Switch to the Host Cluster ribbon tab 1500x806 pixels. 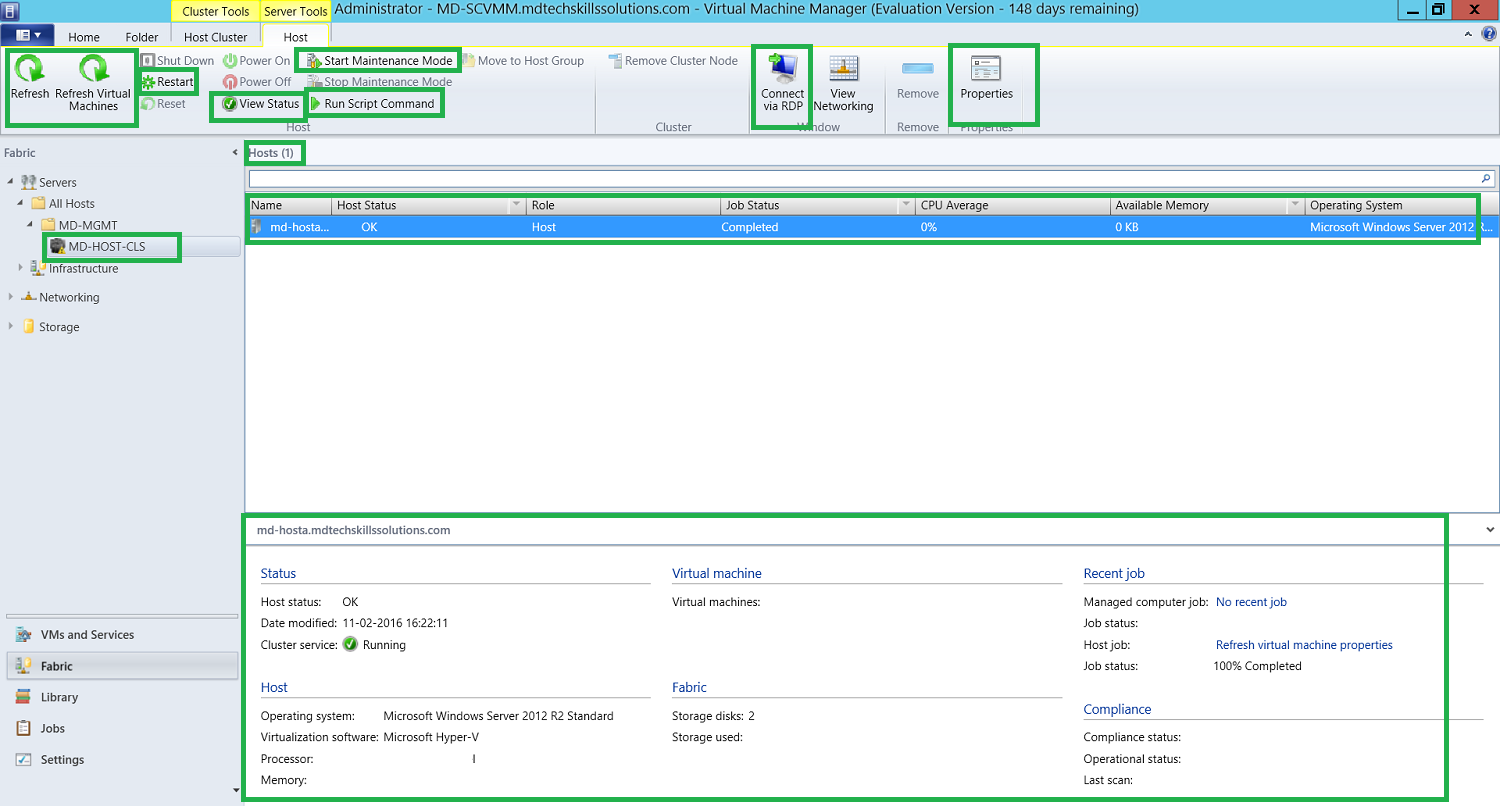(x=216, y=35)
